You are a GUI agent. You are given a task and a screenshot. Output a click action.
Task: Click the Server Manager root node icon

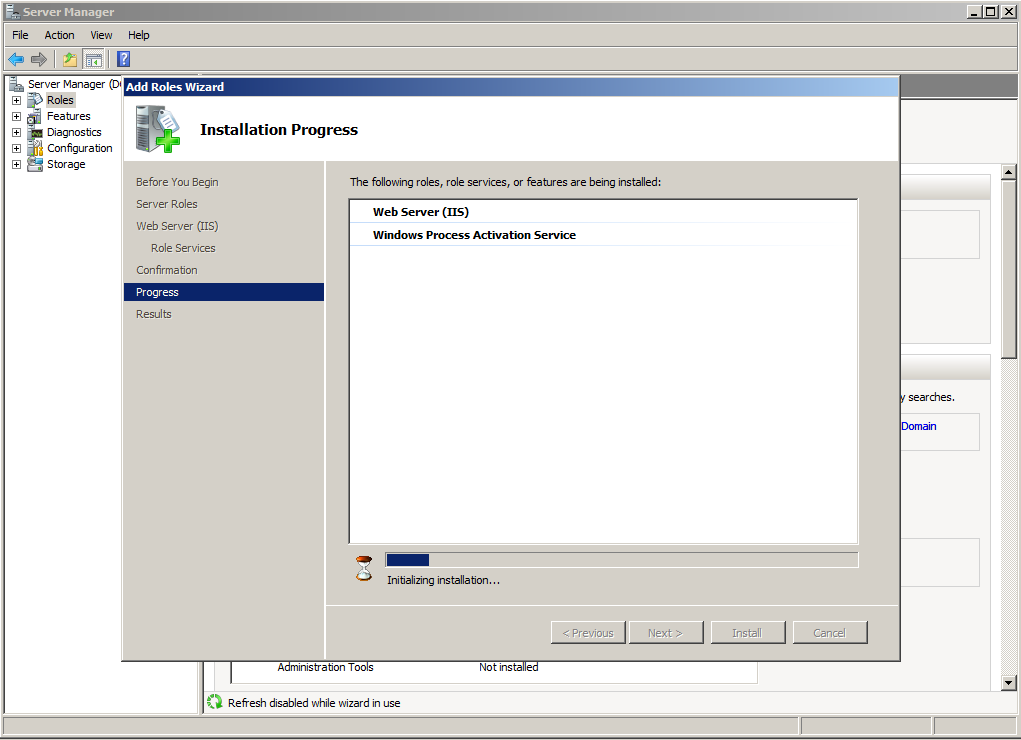(x=16, y=84)
